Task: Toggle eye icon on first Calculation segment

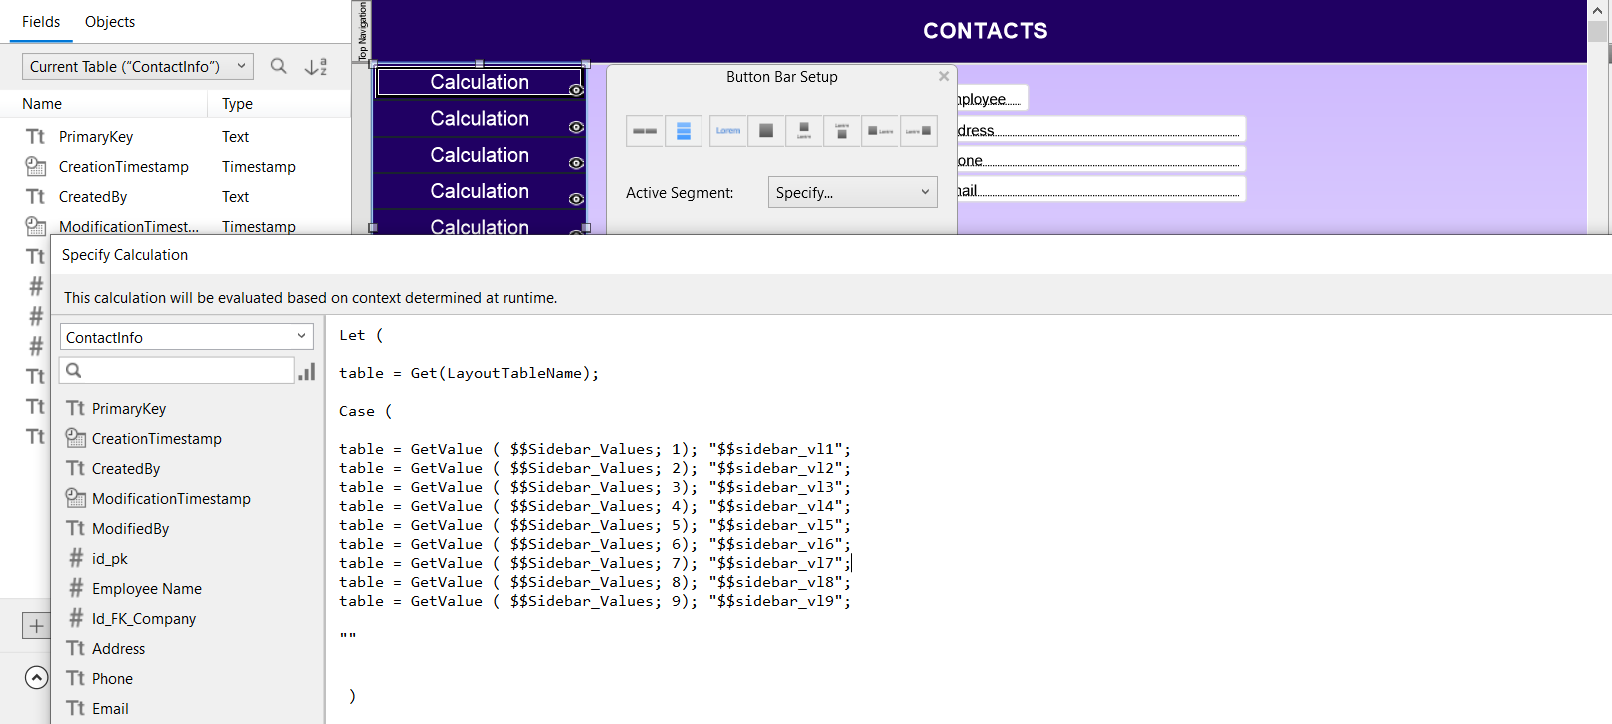Action: coord(576,91)
